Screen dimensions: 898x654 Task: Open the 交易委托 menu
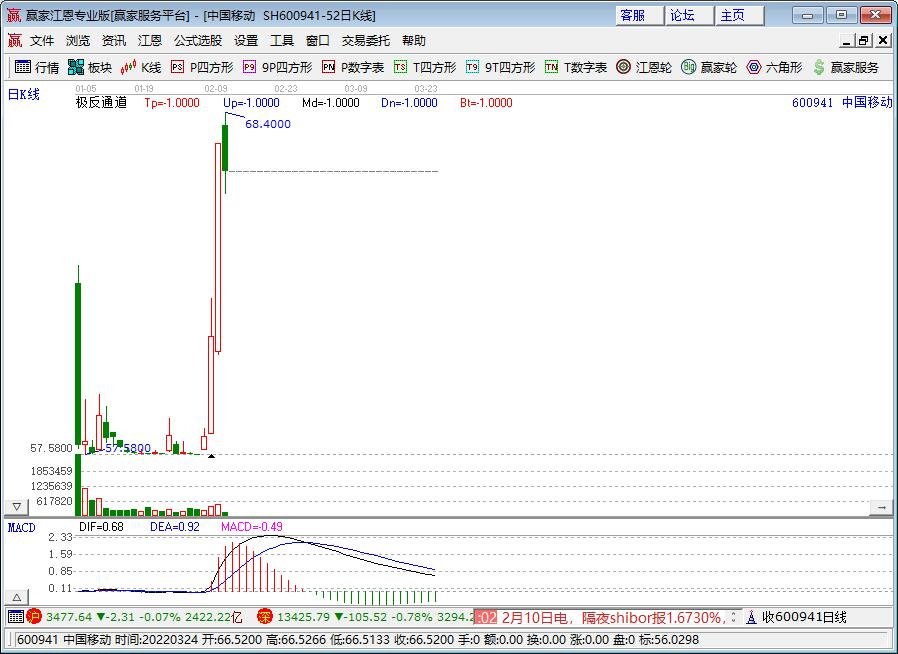pos(365,41)
